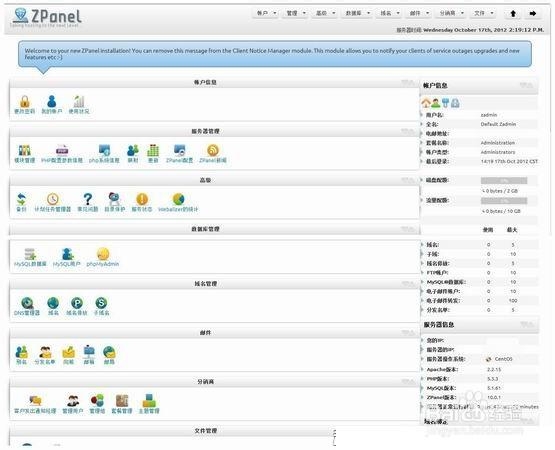Click the username value zadmin
The image size is (555, 450).
click(489, 115)
